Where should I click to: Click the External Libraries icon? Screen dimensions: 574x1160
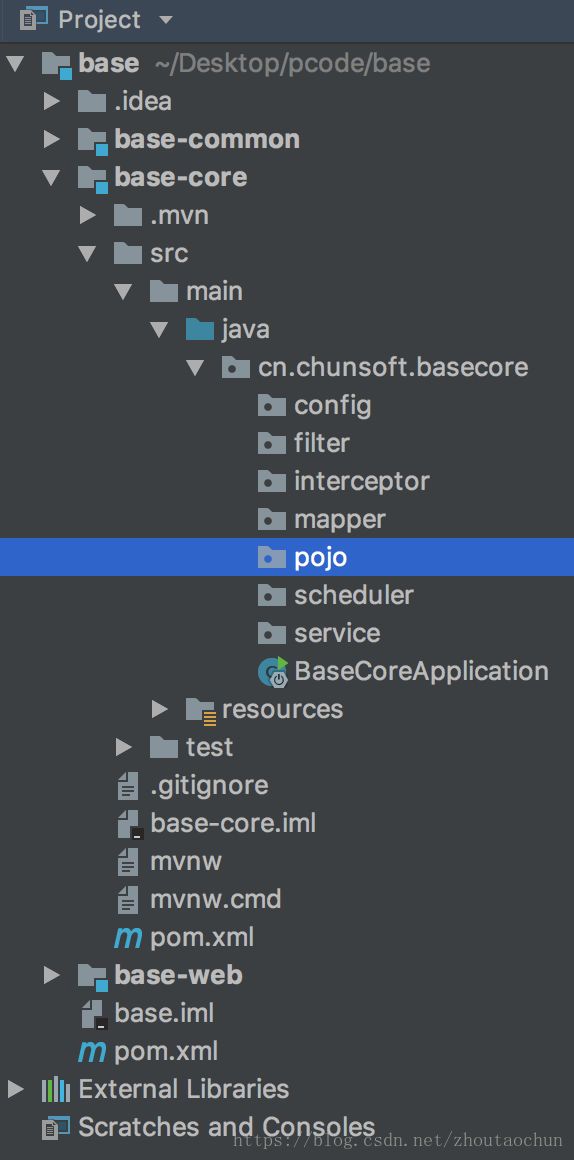click(x=55, y=1090)
